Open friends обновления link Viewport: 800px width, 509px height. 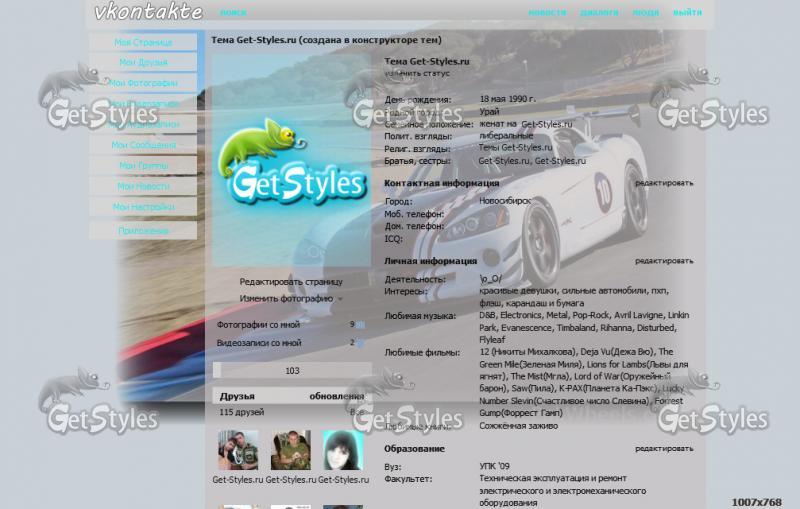point(337,396)
